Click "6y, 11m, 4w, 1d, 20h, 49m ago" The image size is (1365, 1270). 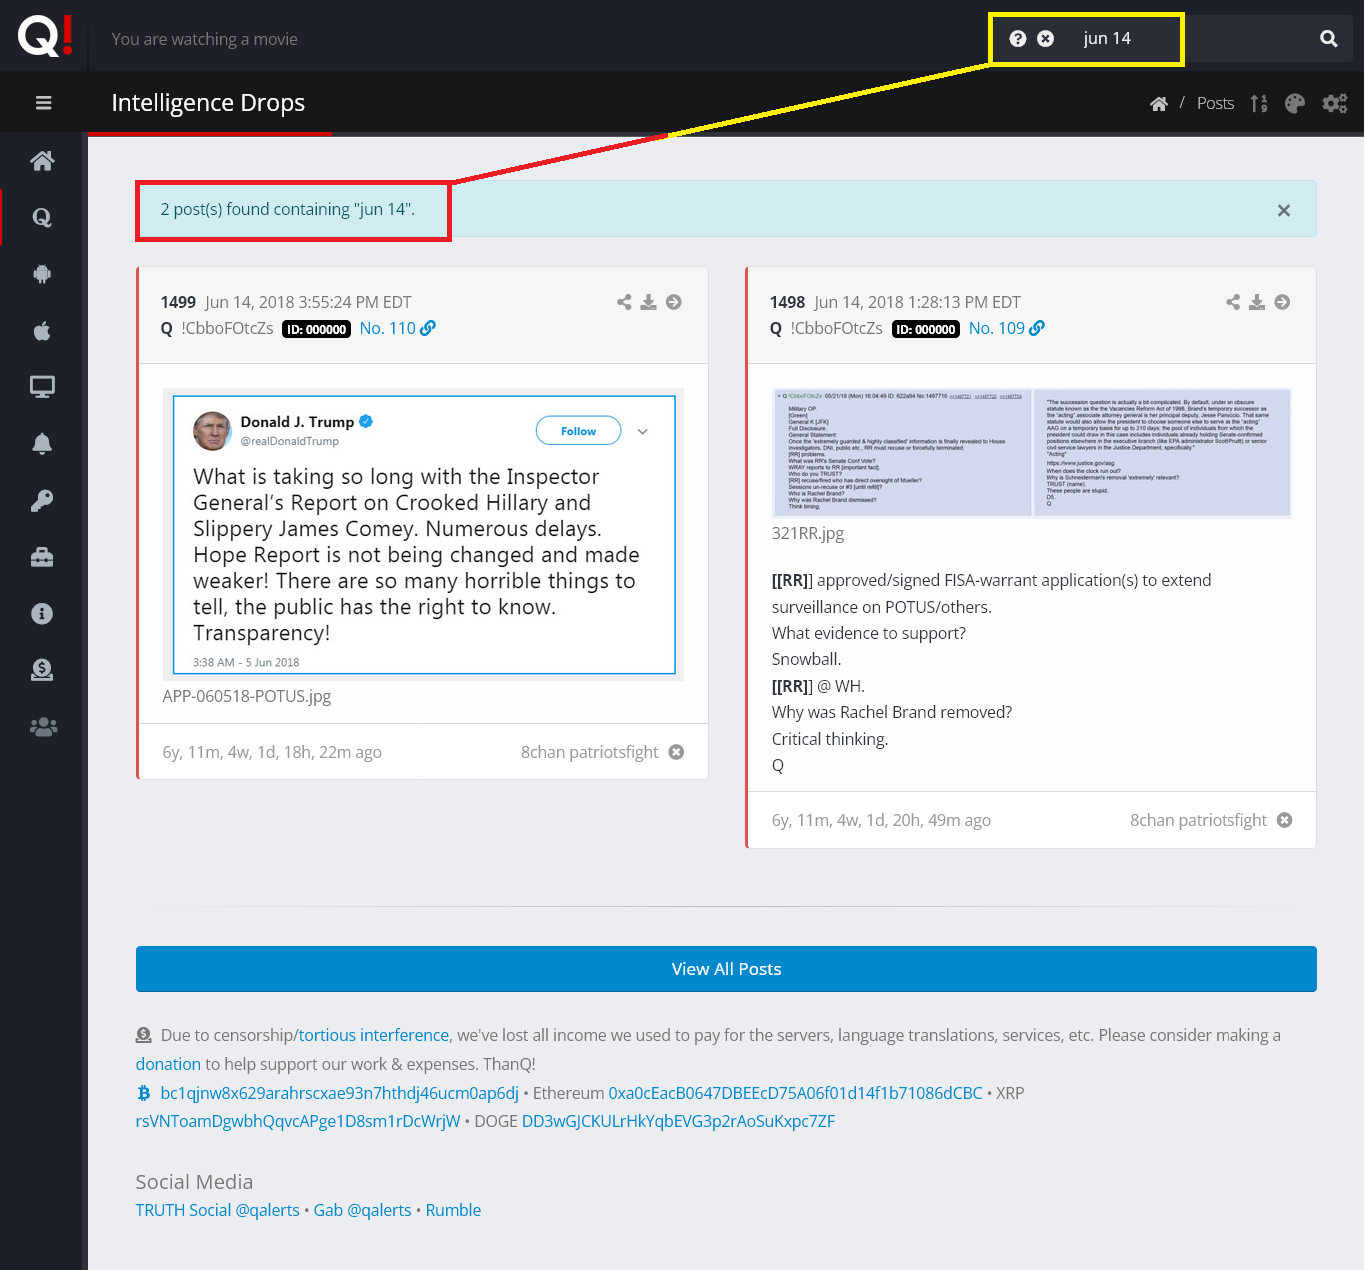click(881, 820)
